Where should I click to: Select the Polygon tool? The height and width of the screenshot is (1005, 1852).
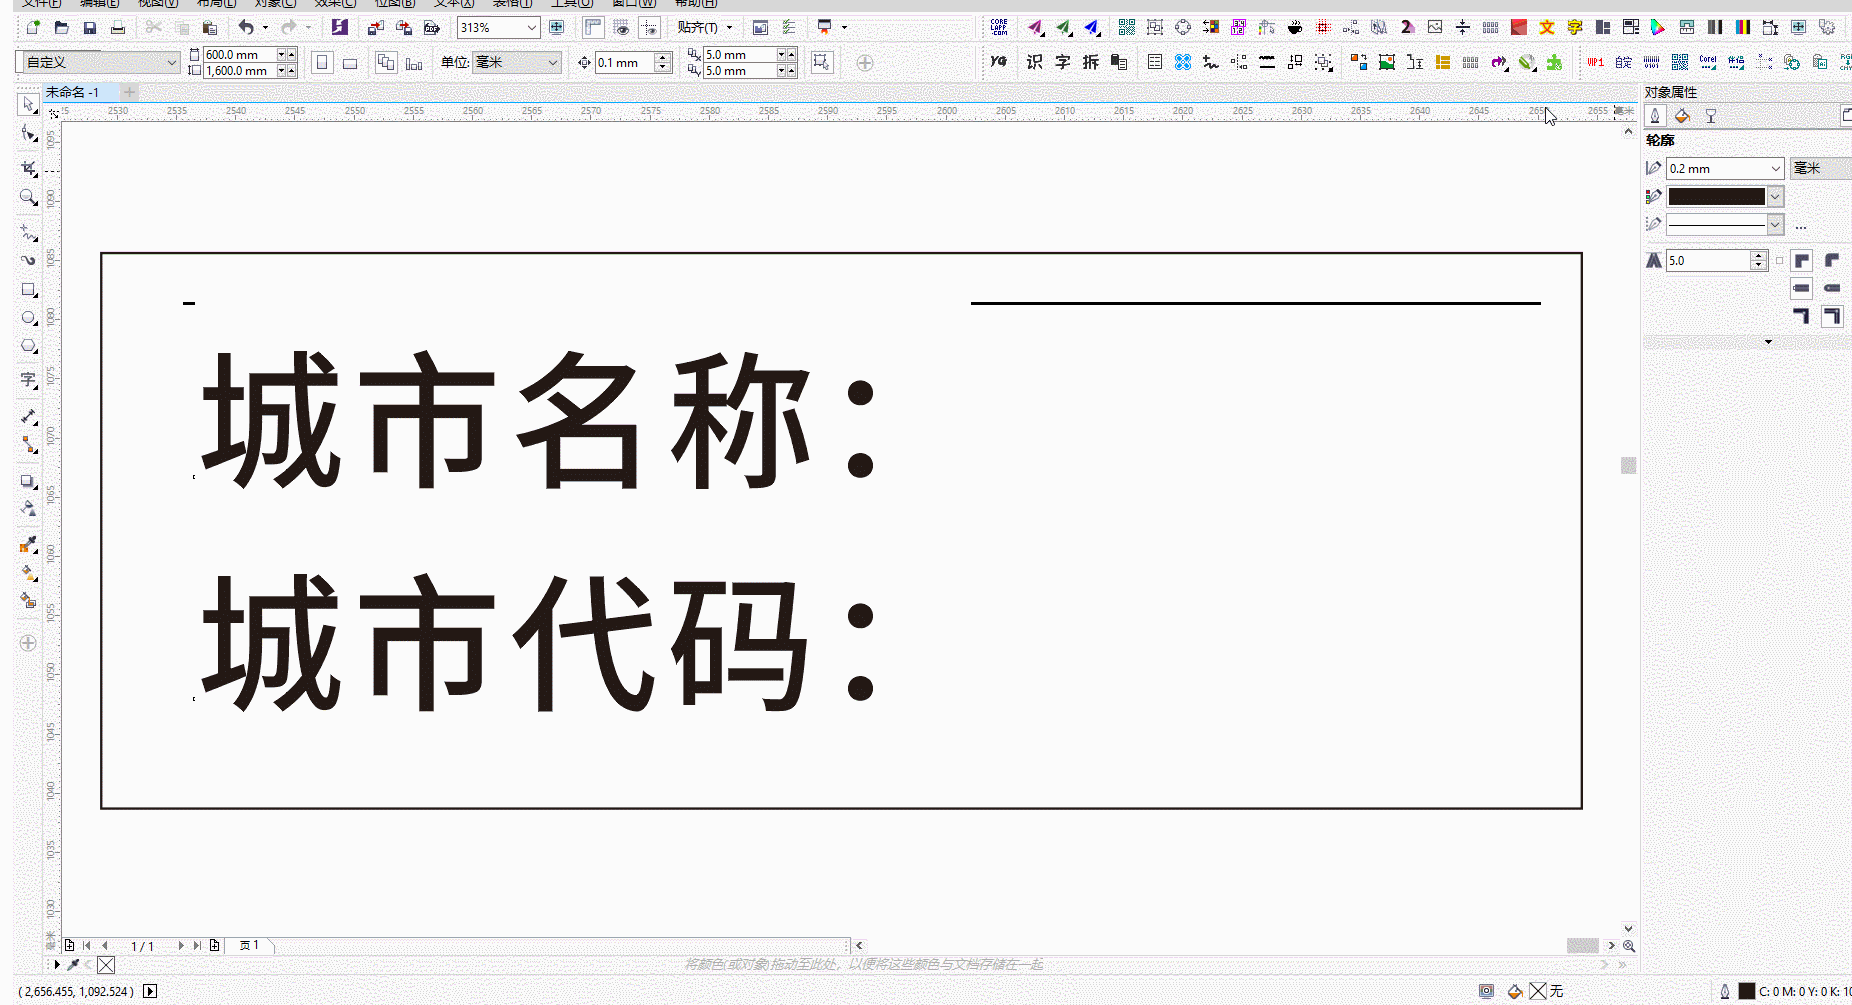[28, 346]
